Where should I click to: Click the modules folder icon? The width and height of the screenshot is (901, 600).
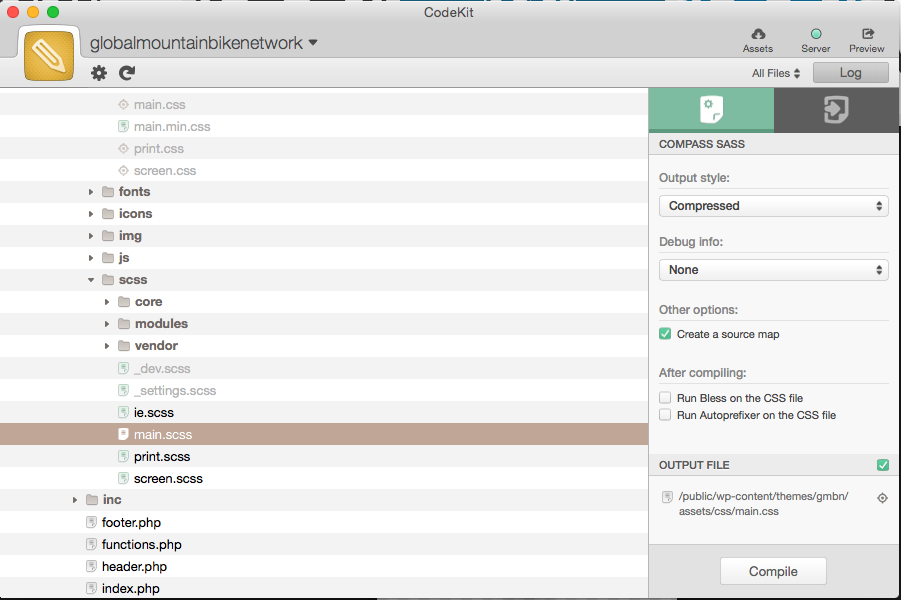pos(124,324)
